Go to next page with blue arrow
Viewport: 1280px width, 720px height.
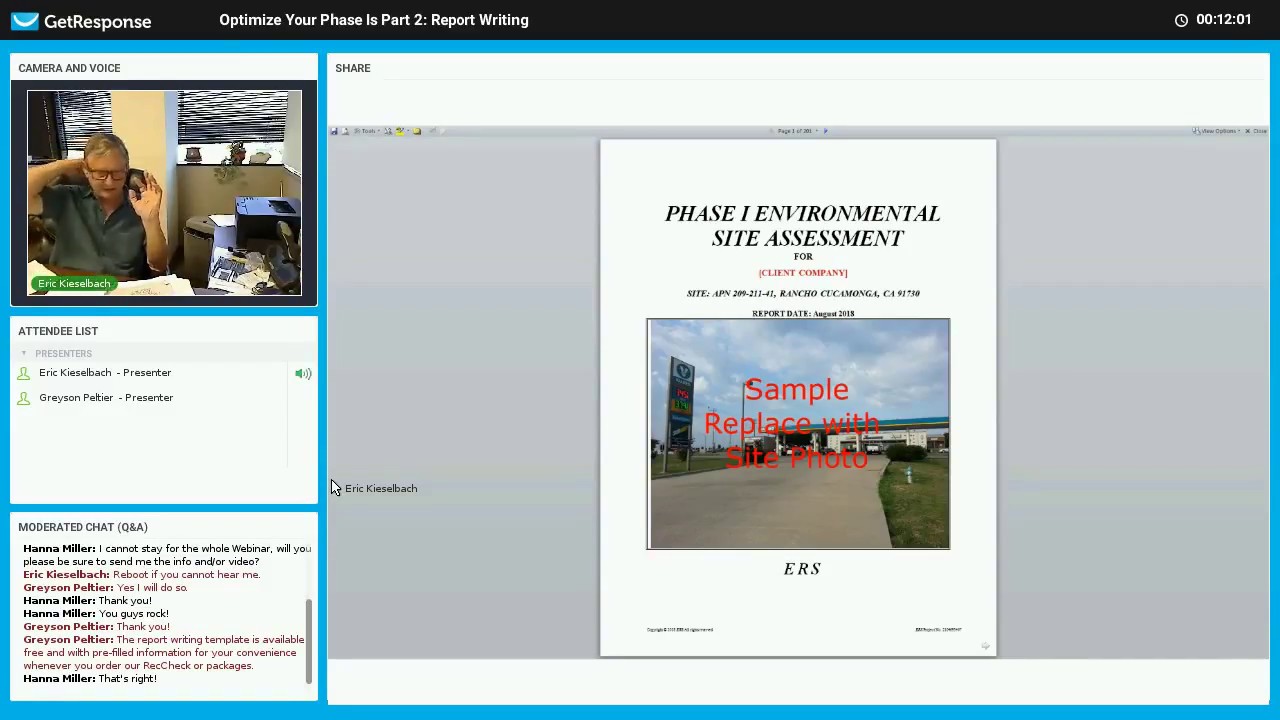(x=825, y=131)
